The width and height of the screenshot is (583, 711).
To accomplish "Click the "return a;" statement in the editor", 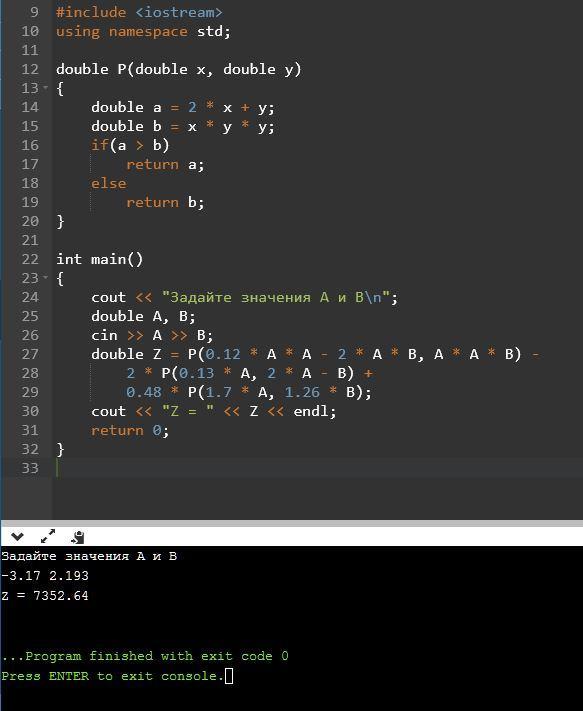I will tap(165, 165).
